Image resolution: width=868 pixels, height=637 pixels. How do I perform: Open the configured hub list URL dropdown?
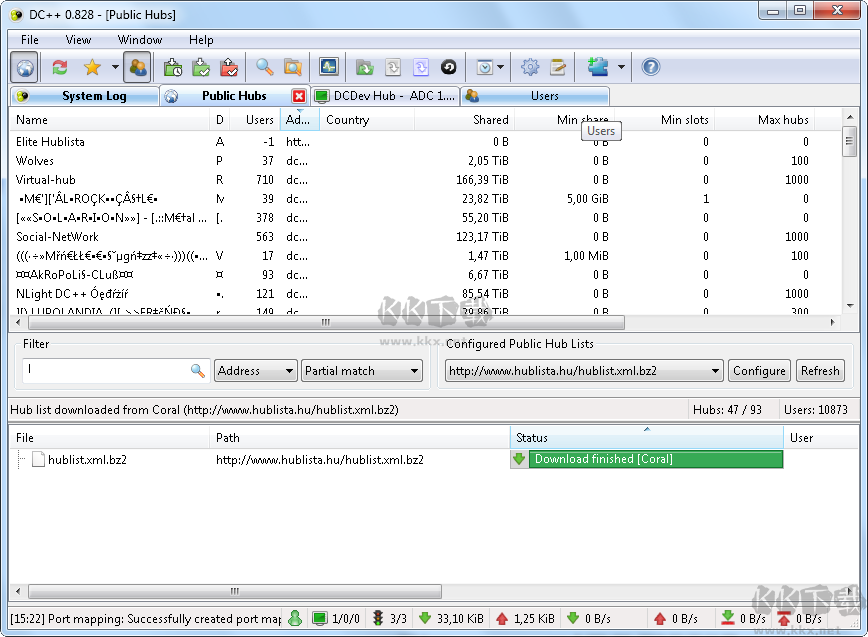point(583,371)
